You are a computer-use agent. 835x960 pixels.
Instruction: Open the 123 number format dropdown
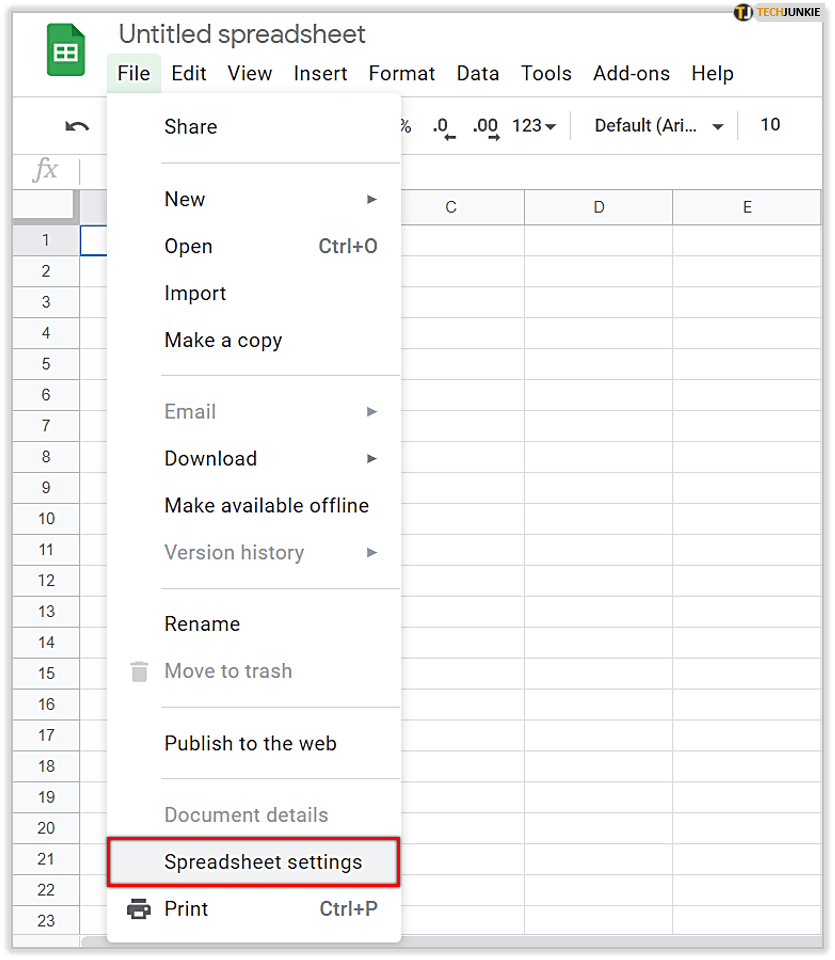534,126
